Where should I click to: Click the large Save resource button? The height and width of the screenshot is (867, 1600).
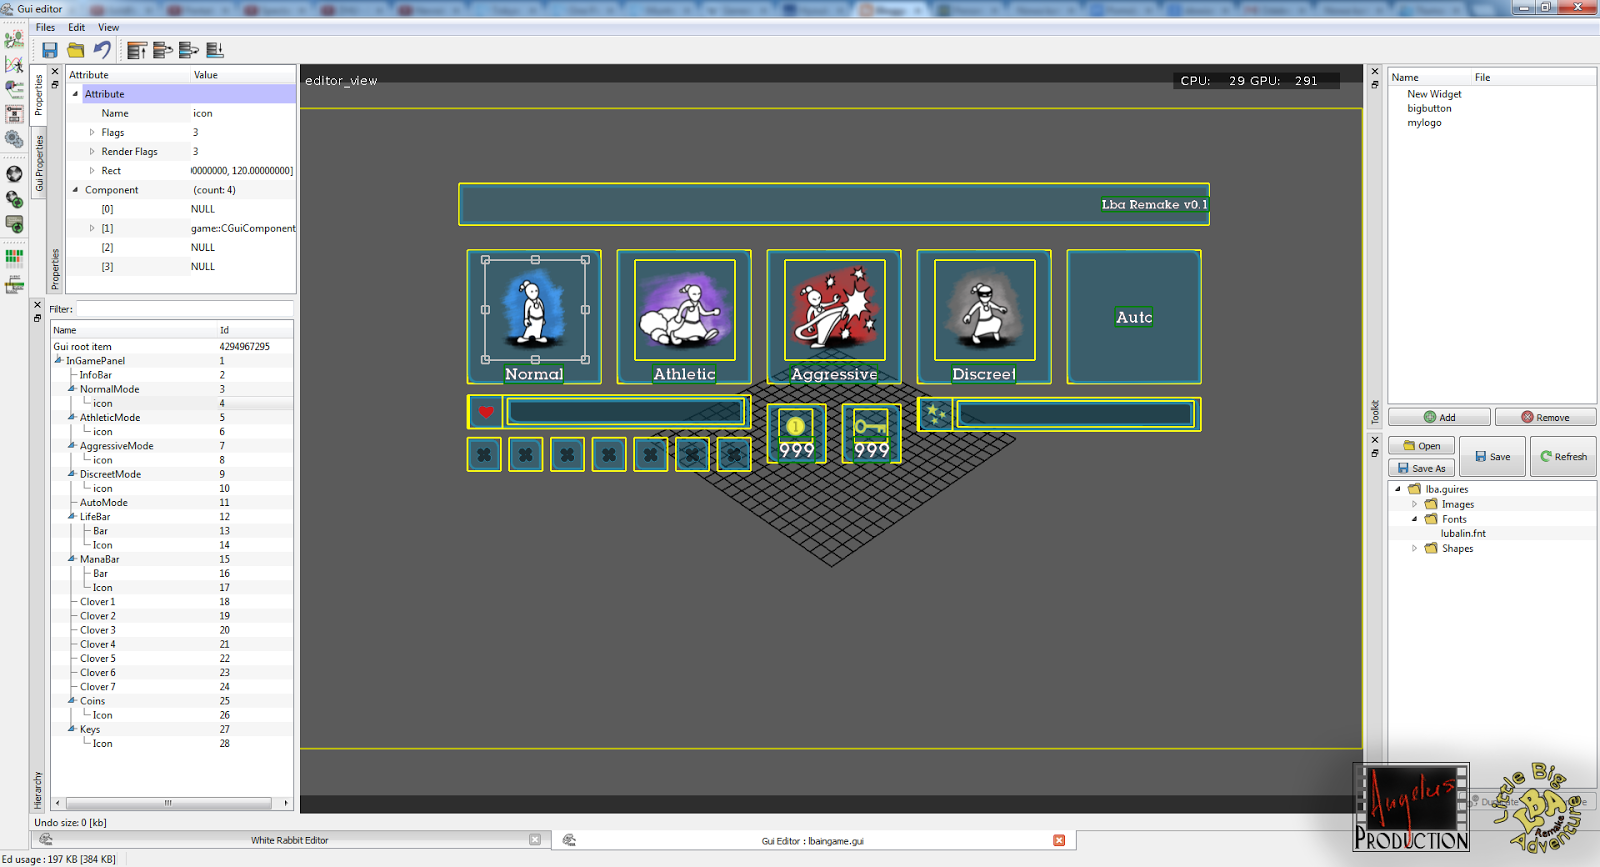[x=1492, y=456]
